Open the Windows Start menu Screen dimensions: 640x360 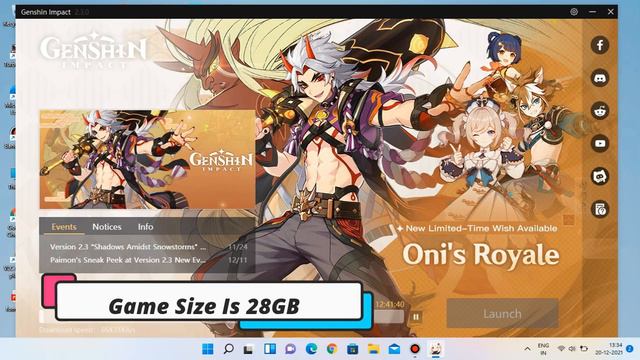point(208,349)
